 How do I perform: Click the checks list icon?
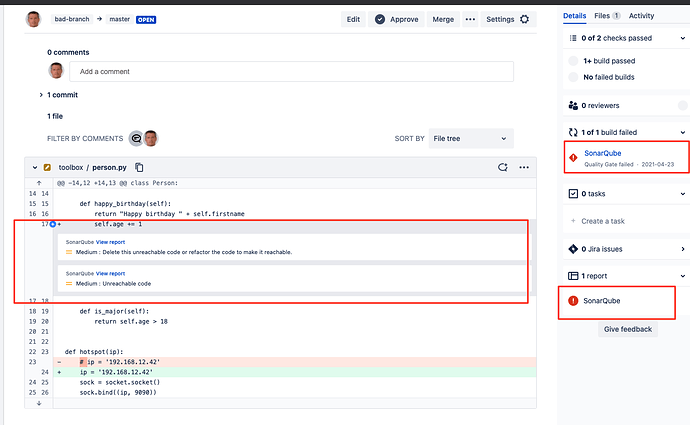point(573,38)
